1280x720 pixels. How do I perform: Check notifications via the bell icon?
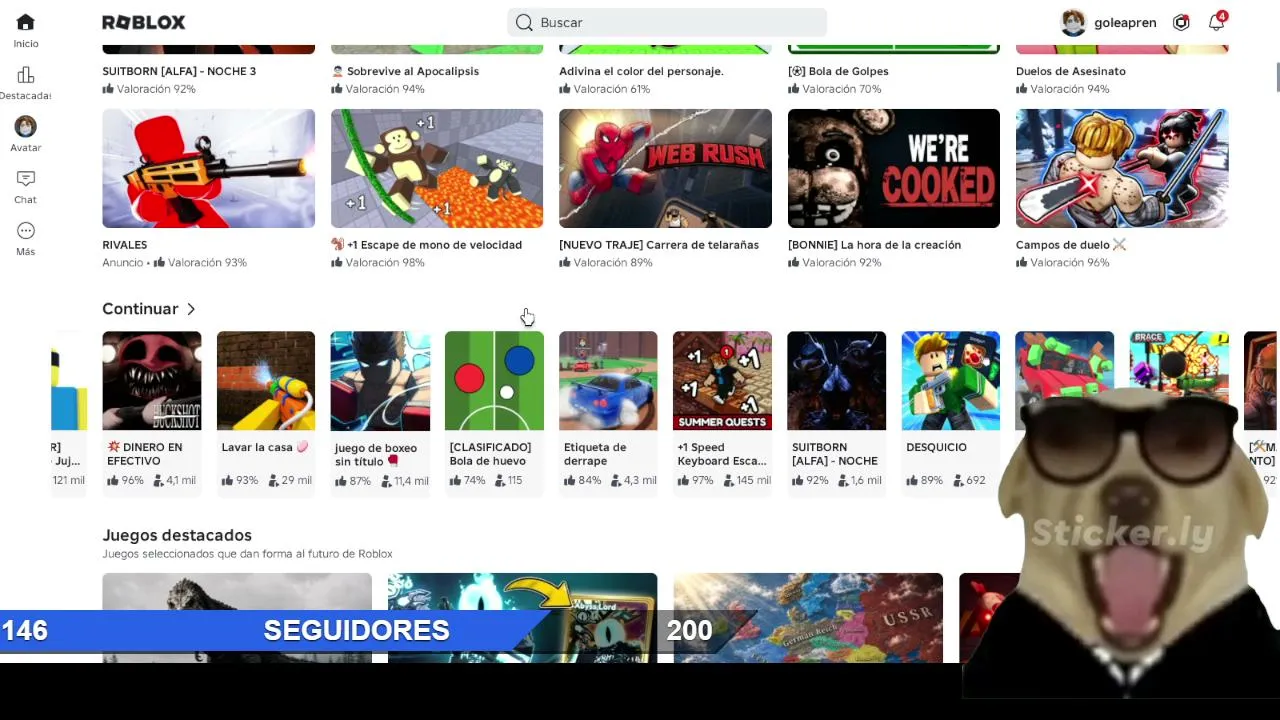(x=1216, y=22)
